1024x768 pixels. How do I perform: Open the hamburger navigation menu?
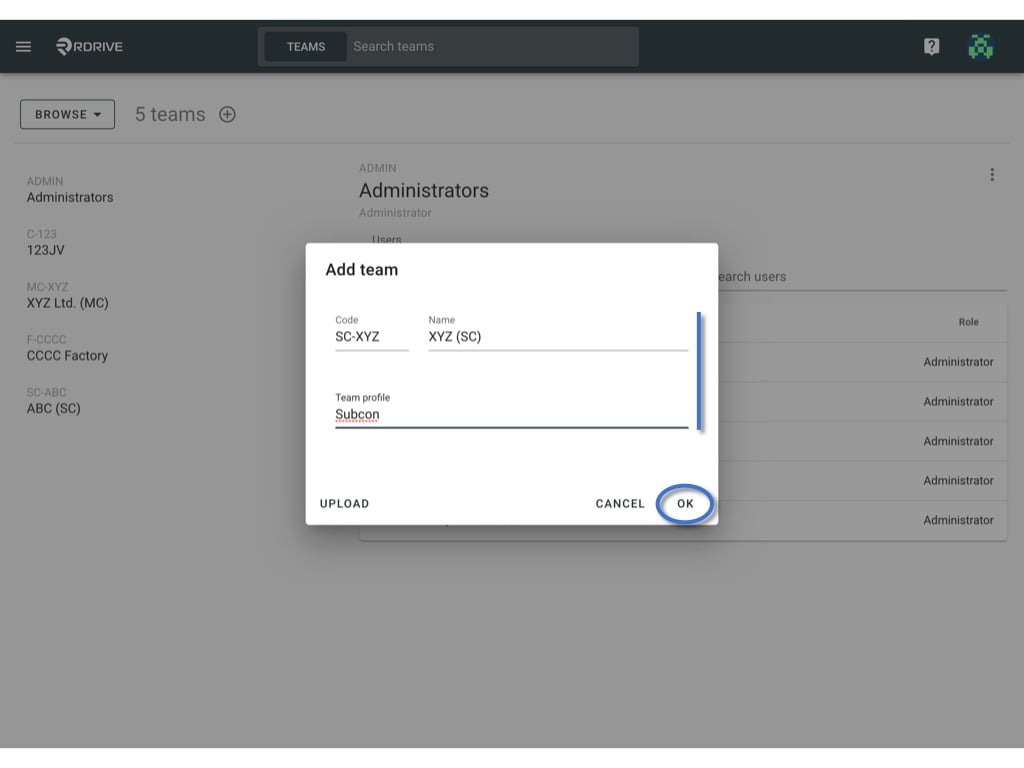tap(24, 46)
